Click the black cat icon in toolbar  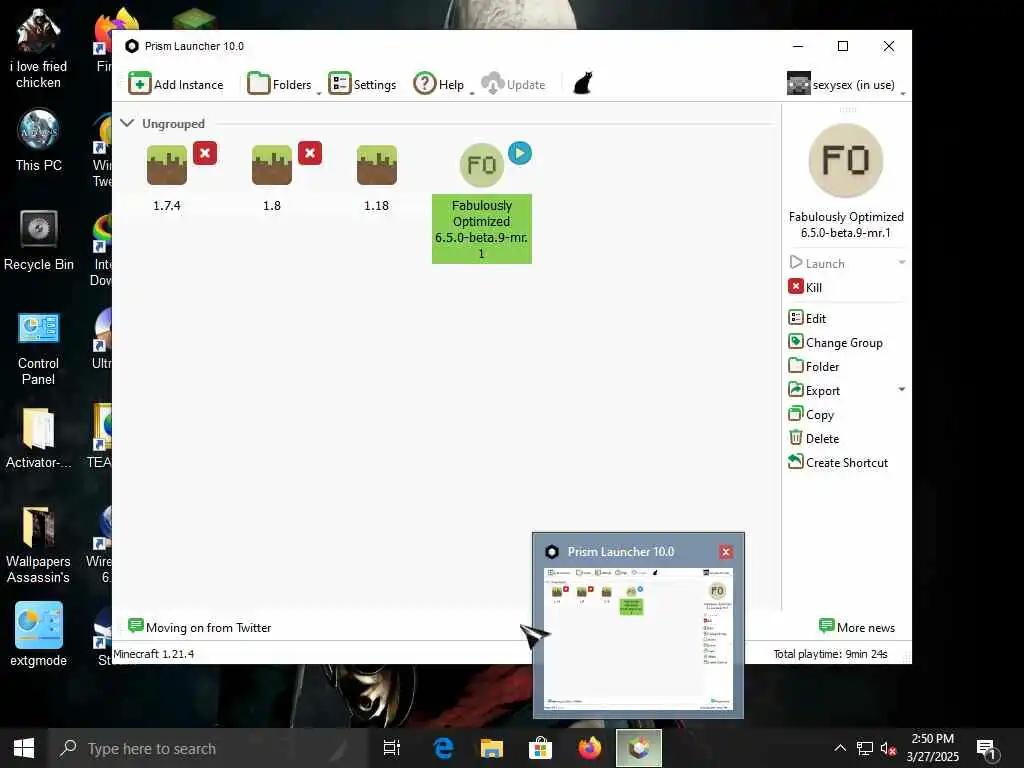point(583,84)
